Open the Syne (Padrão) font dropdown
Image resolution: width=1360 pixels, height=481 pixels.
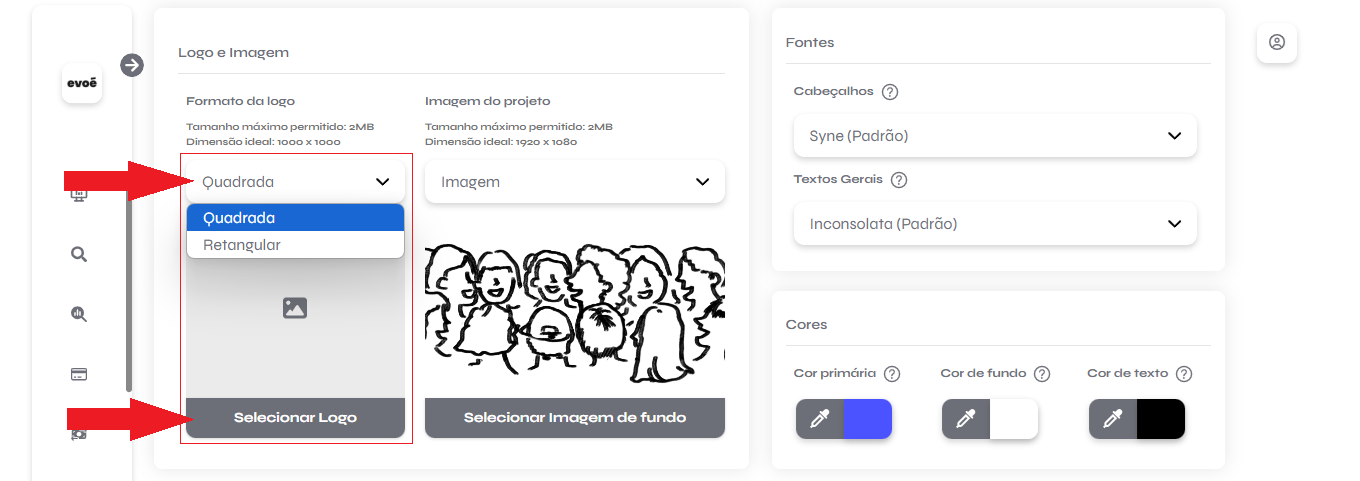click(x=995, y=136)
